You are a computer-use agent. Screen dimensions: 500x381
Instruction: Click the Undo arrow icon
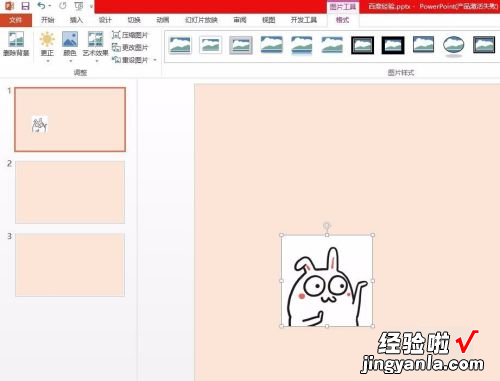click(41, 6)
